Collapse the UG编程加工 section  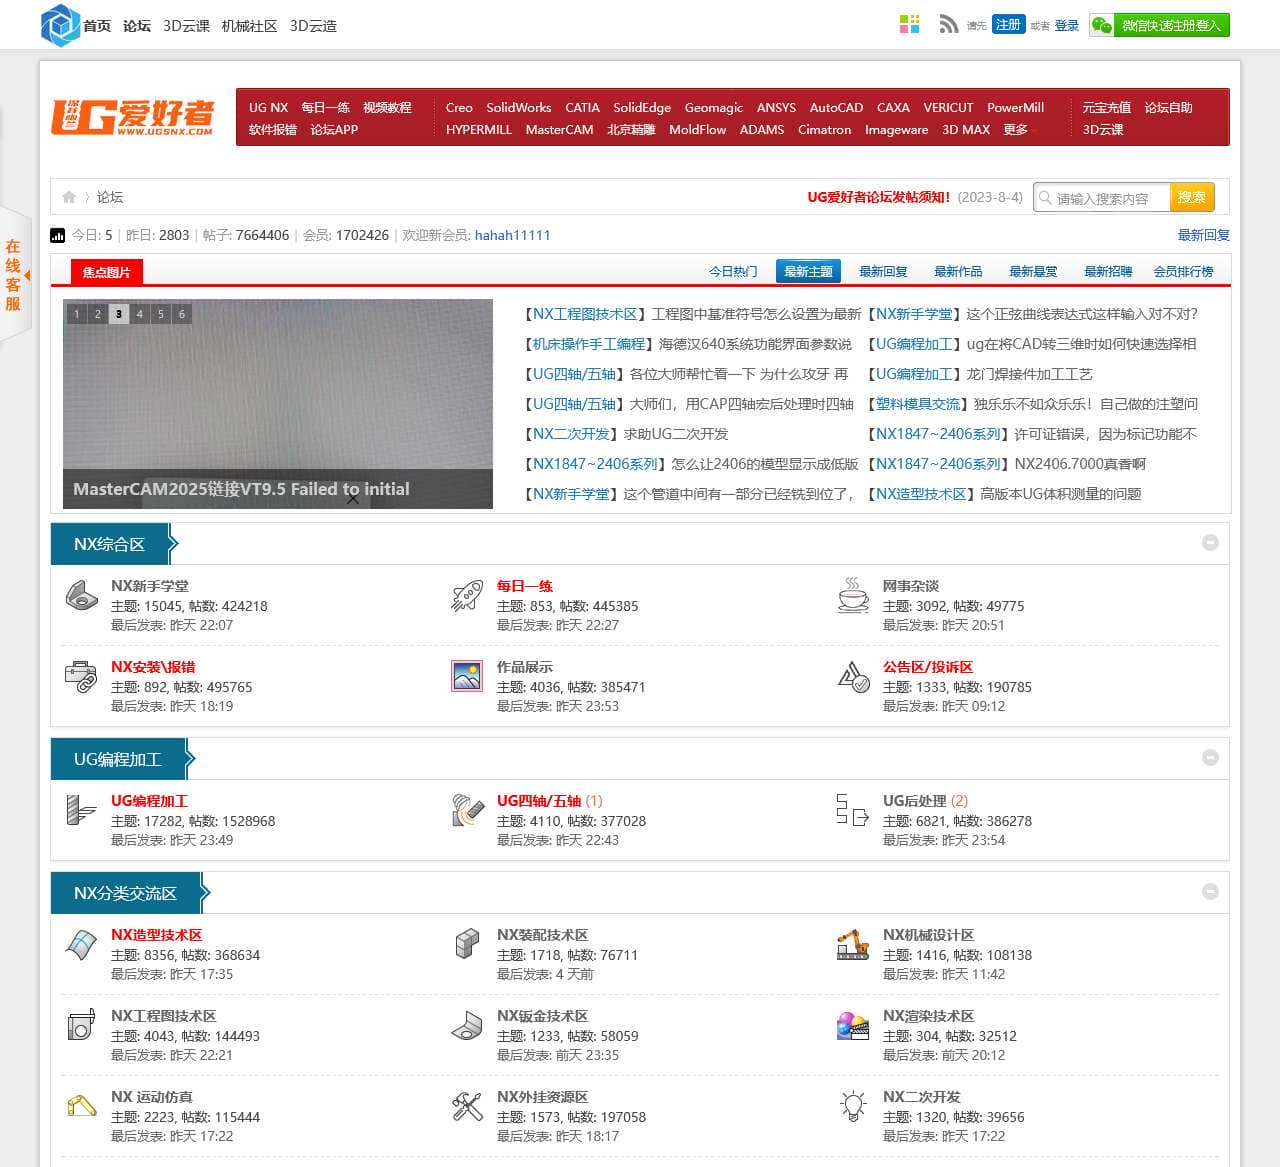1210,758
